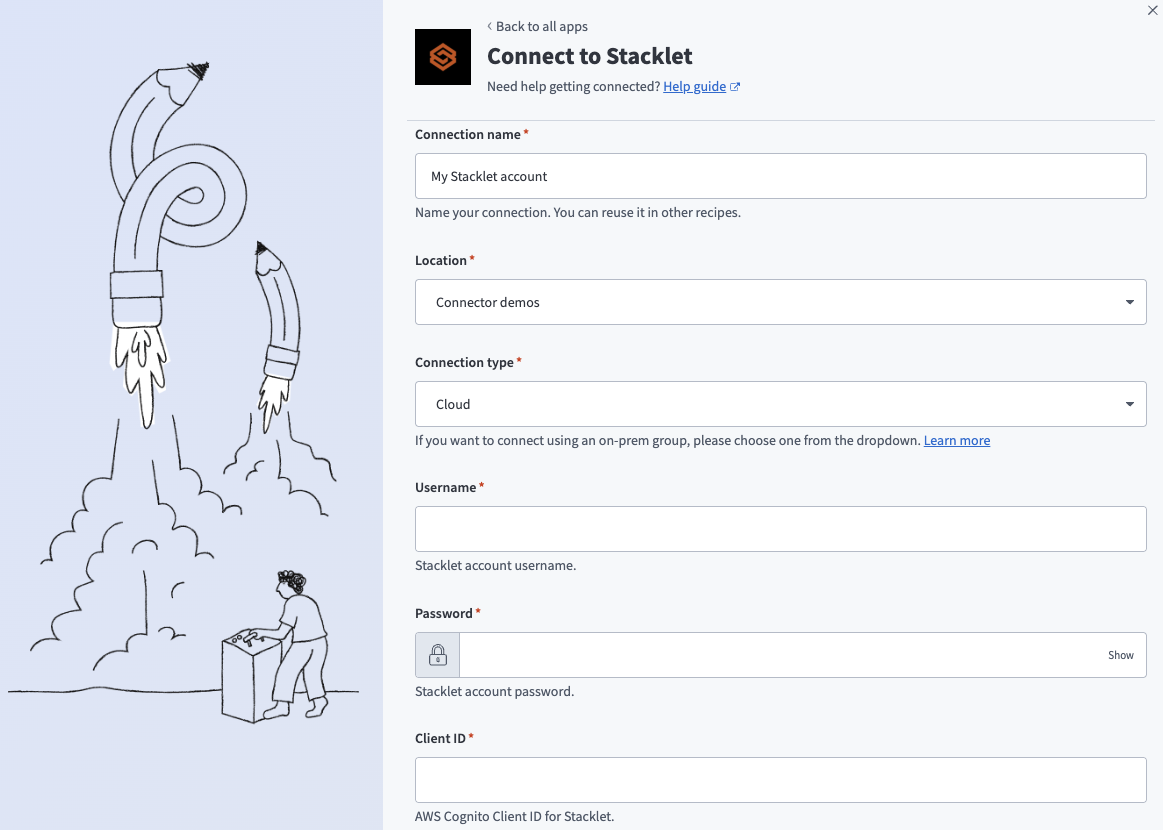Viewport: 1163px width, 830px height.
Task: Click the Stacklet app logo
Action: point(442,56)
